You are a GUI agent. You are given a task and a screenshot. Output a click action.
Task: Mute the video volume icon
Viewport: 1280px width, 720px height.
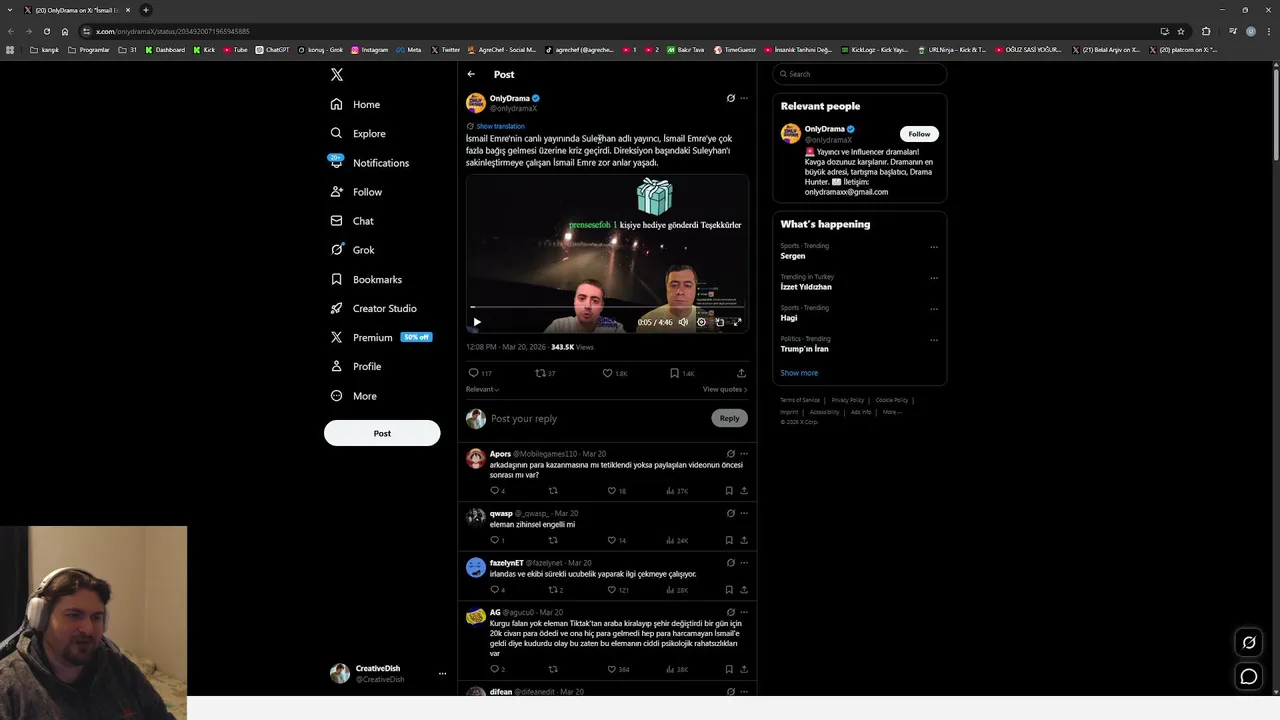(x=684, y=322)
